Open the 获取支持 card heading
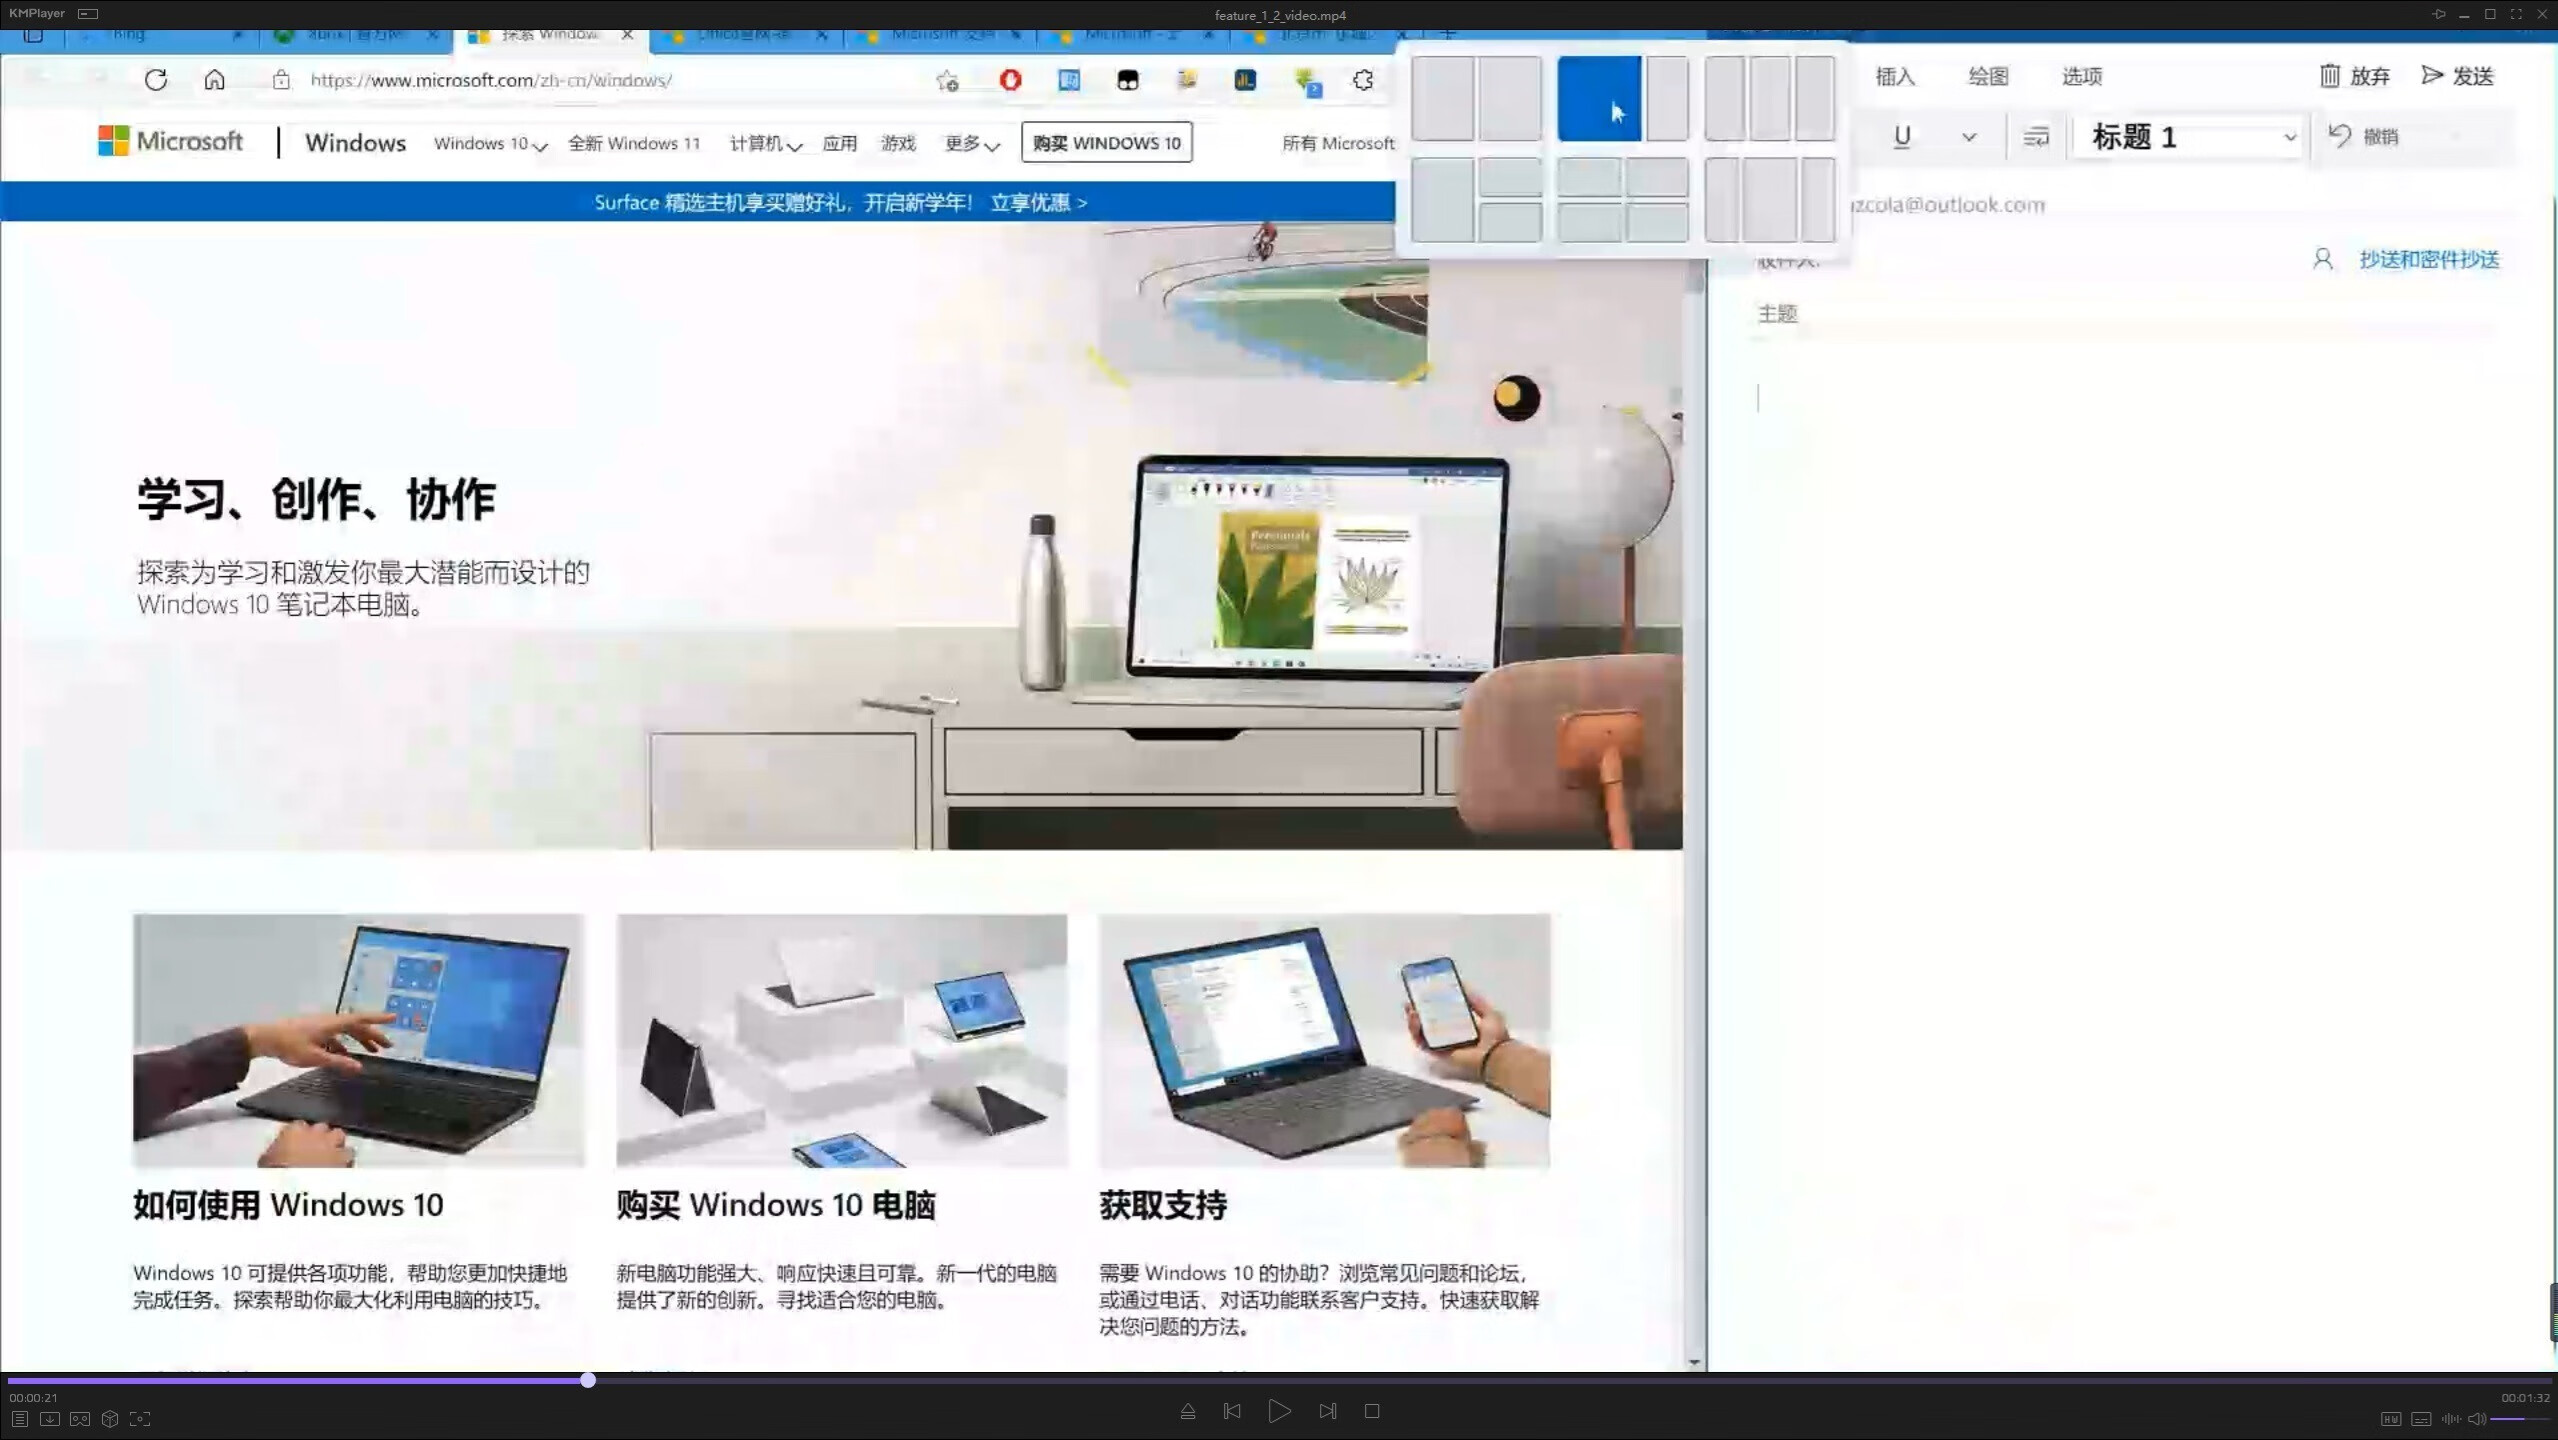2558x1440 pixels. click(1162, 1205)
